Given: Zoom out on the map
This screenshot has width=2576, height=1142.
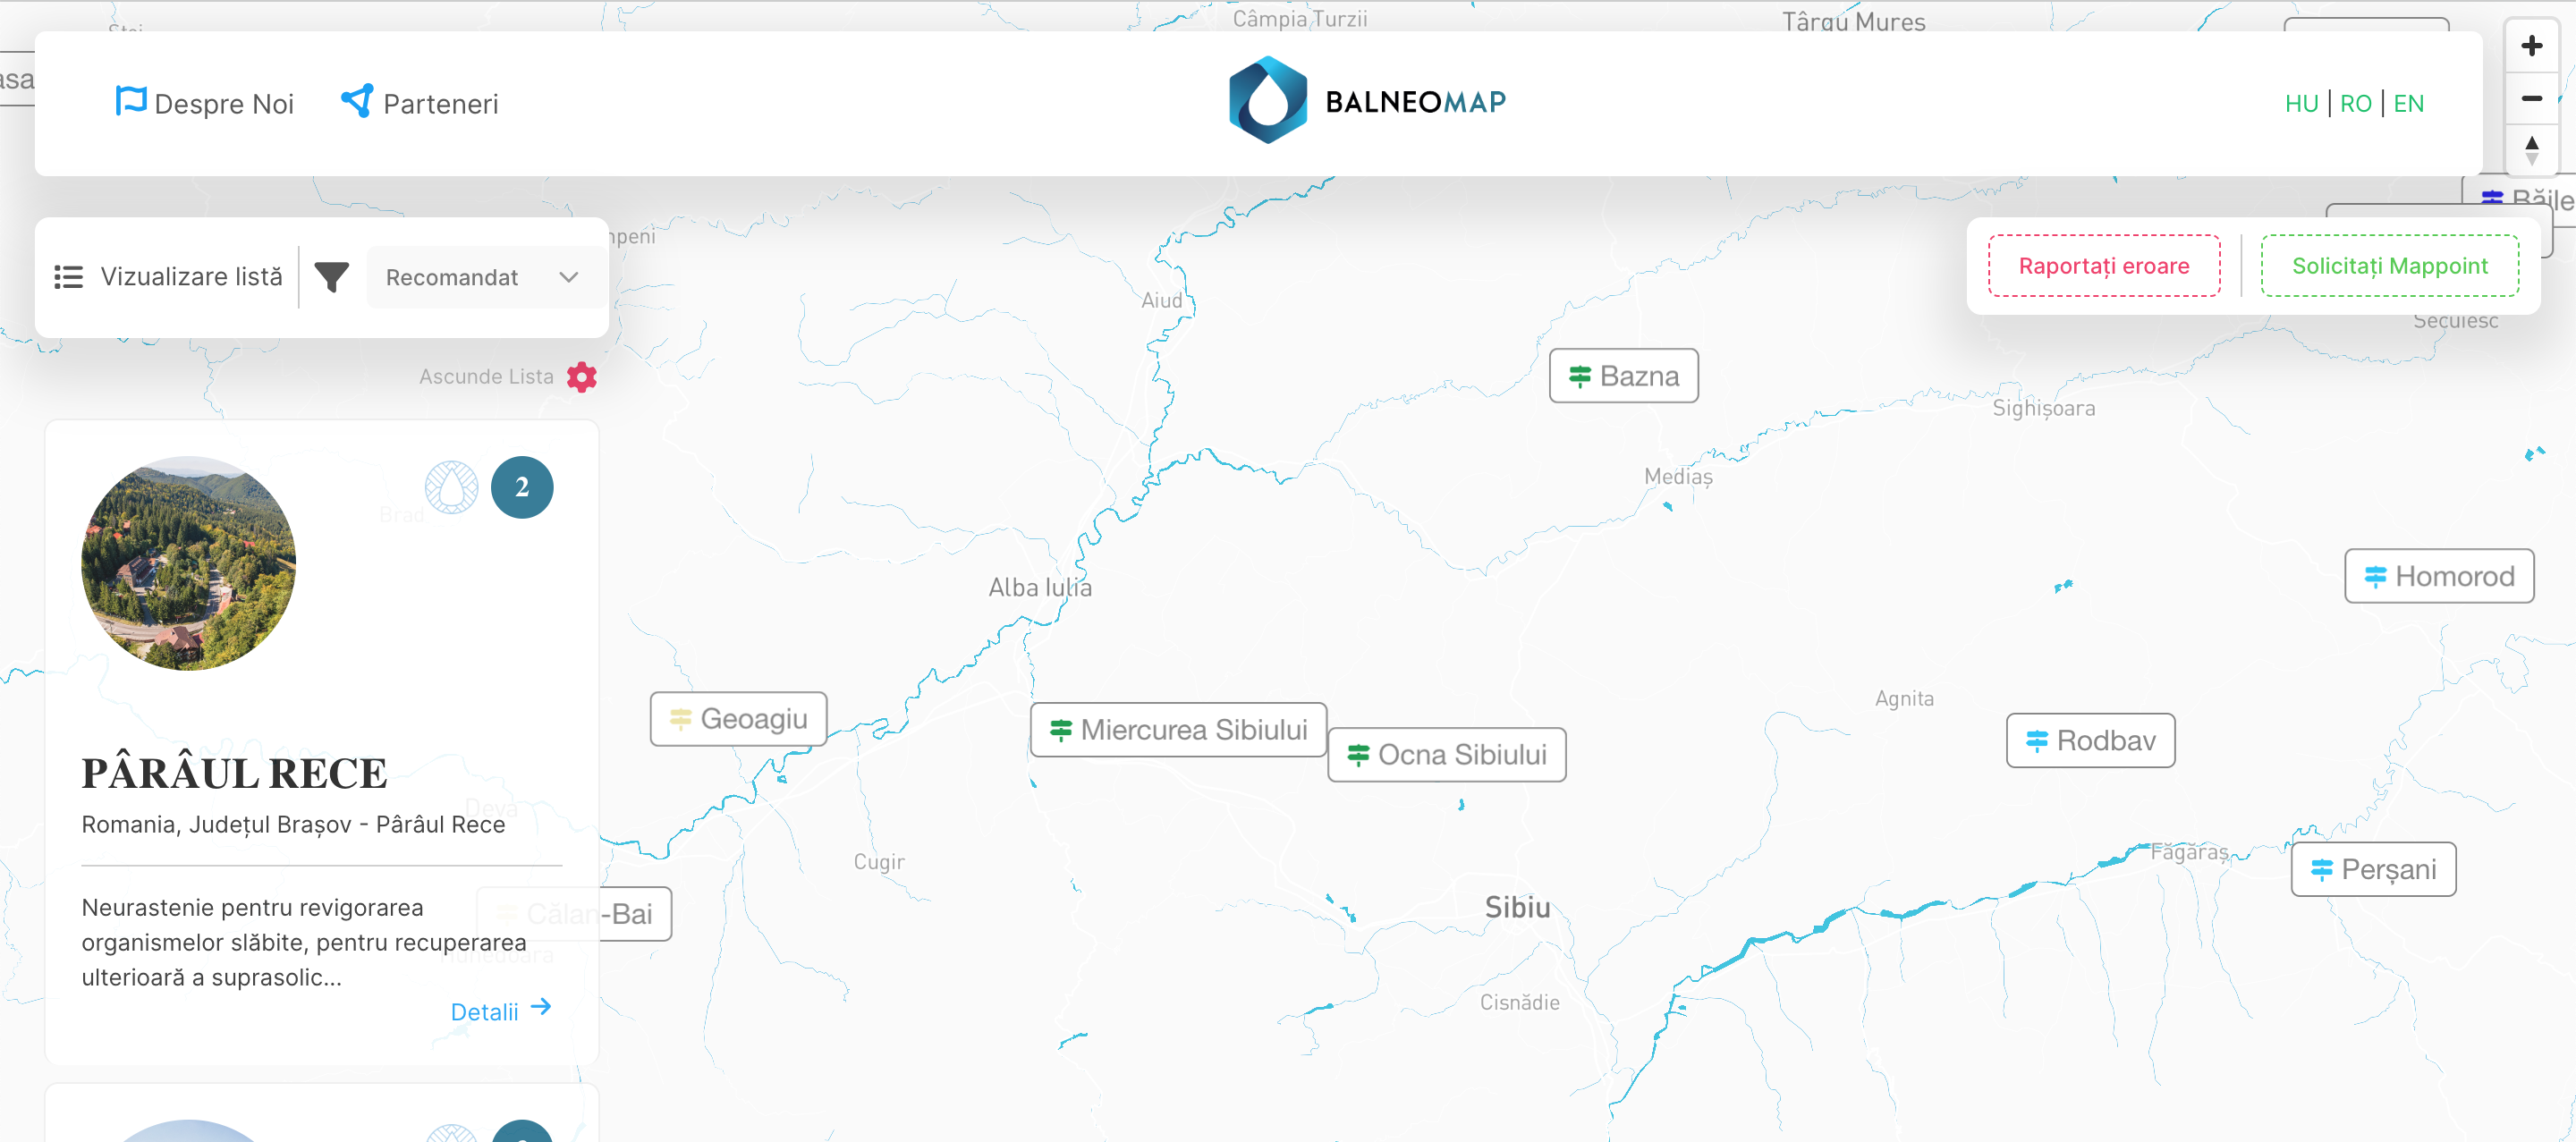Looking at the screenshot, I should tap(2531, 98).
